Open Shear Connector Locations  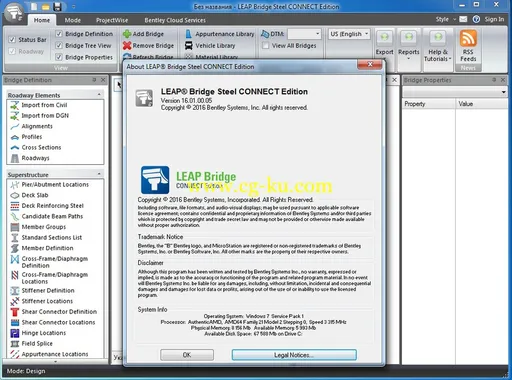tap(58, 323)
